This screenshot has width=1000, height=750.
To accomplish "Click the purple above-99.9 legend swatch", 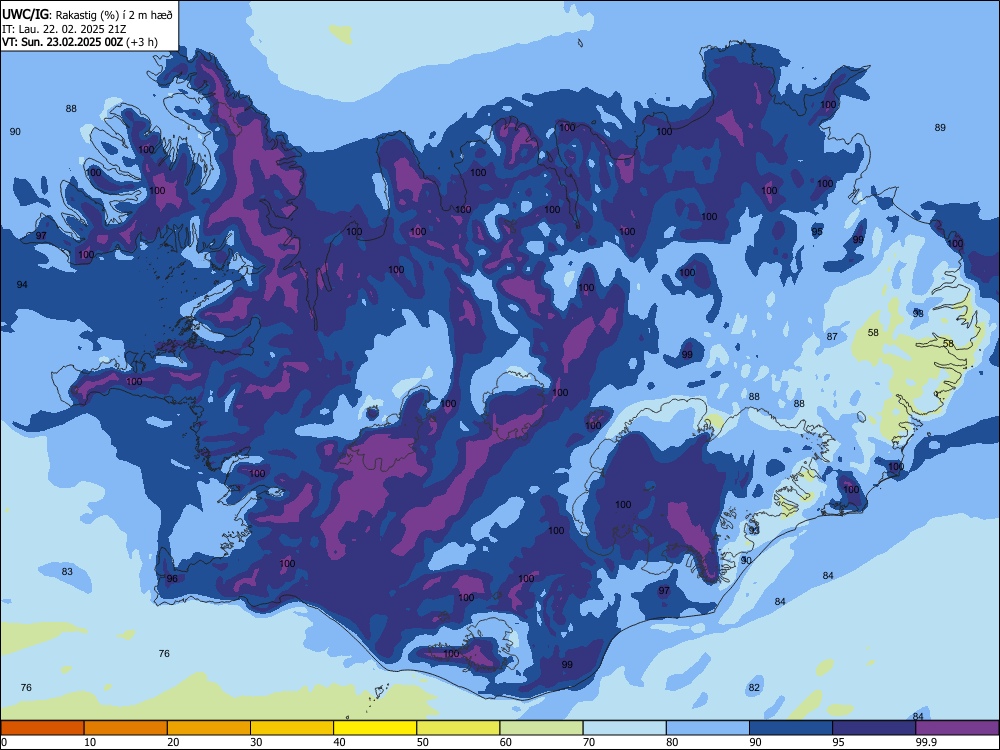I will [957, 728].
